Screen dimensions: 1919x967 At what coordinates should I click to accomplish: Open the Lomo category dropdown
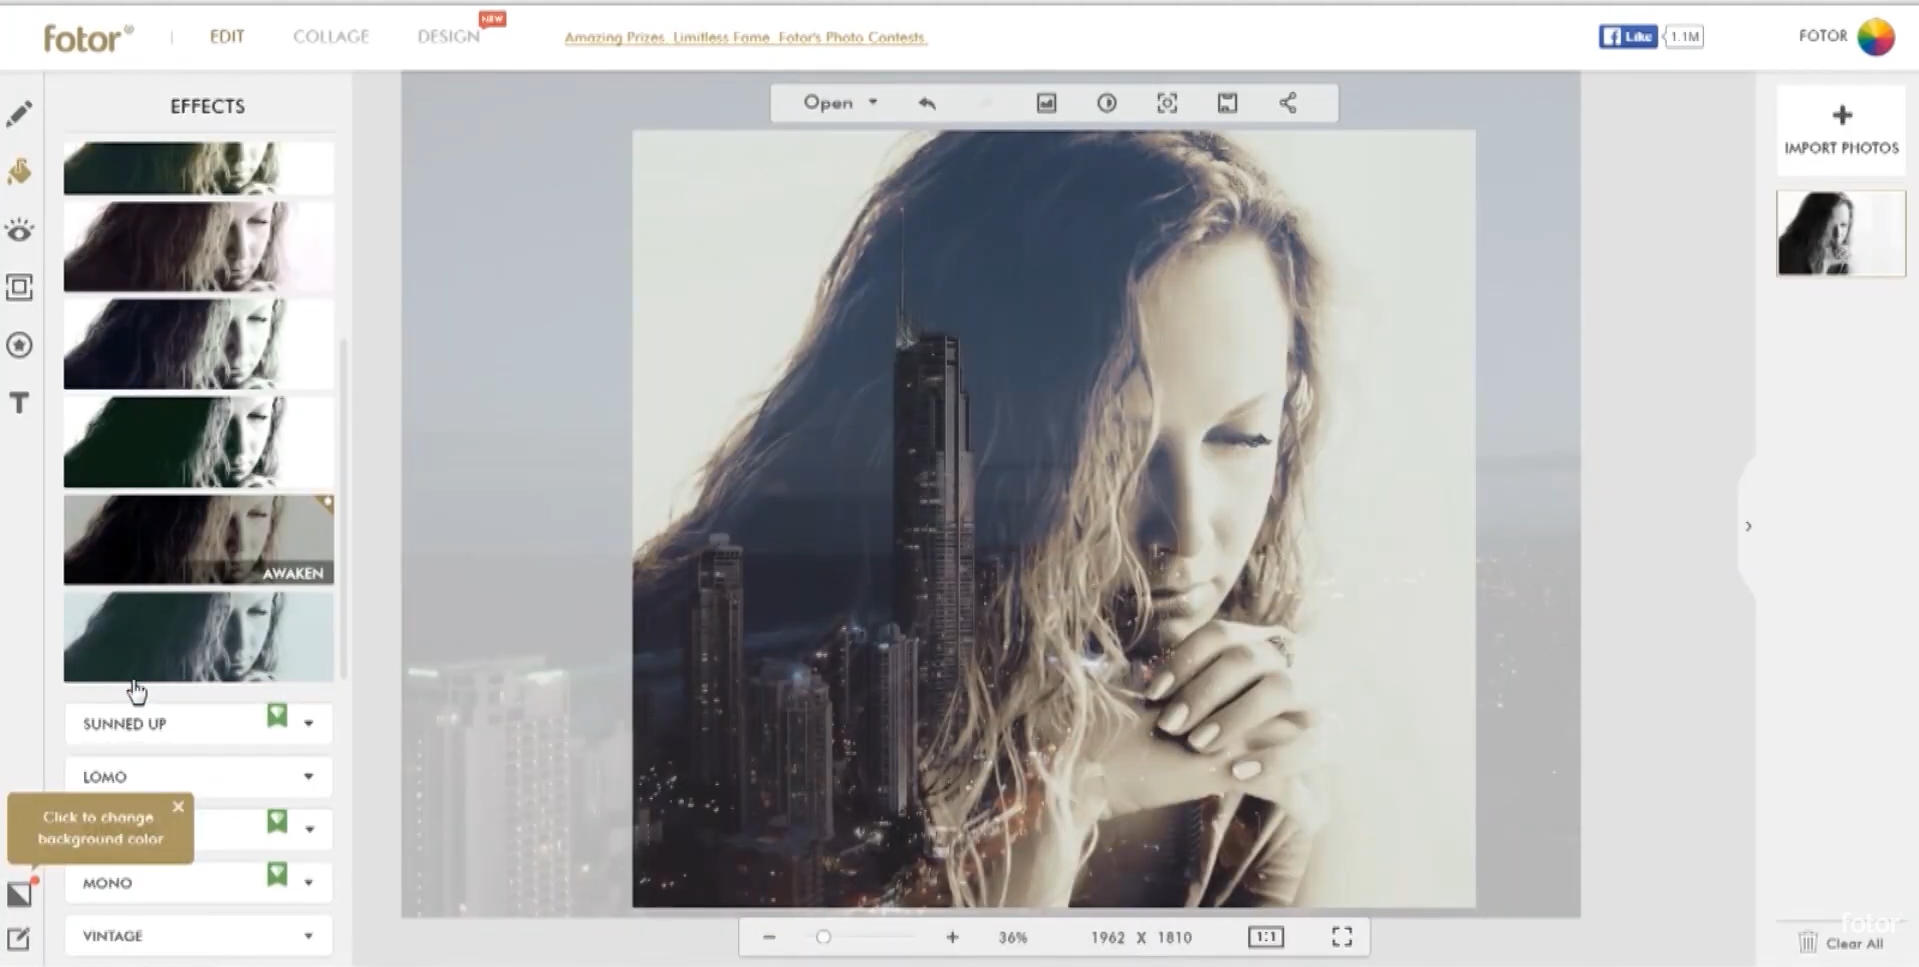coord(307,776)
